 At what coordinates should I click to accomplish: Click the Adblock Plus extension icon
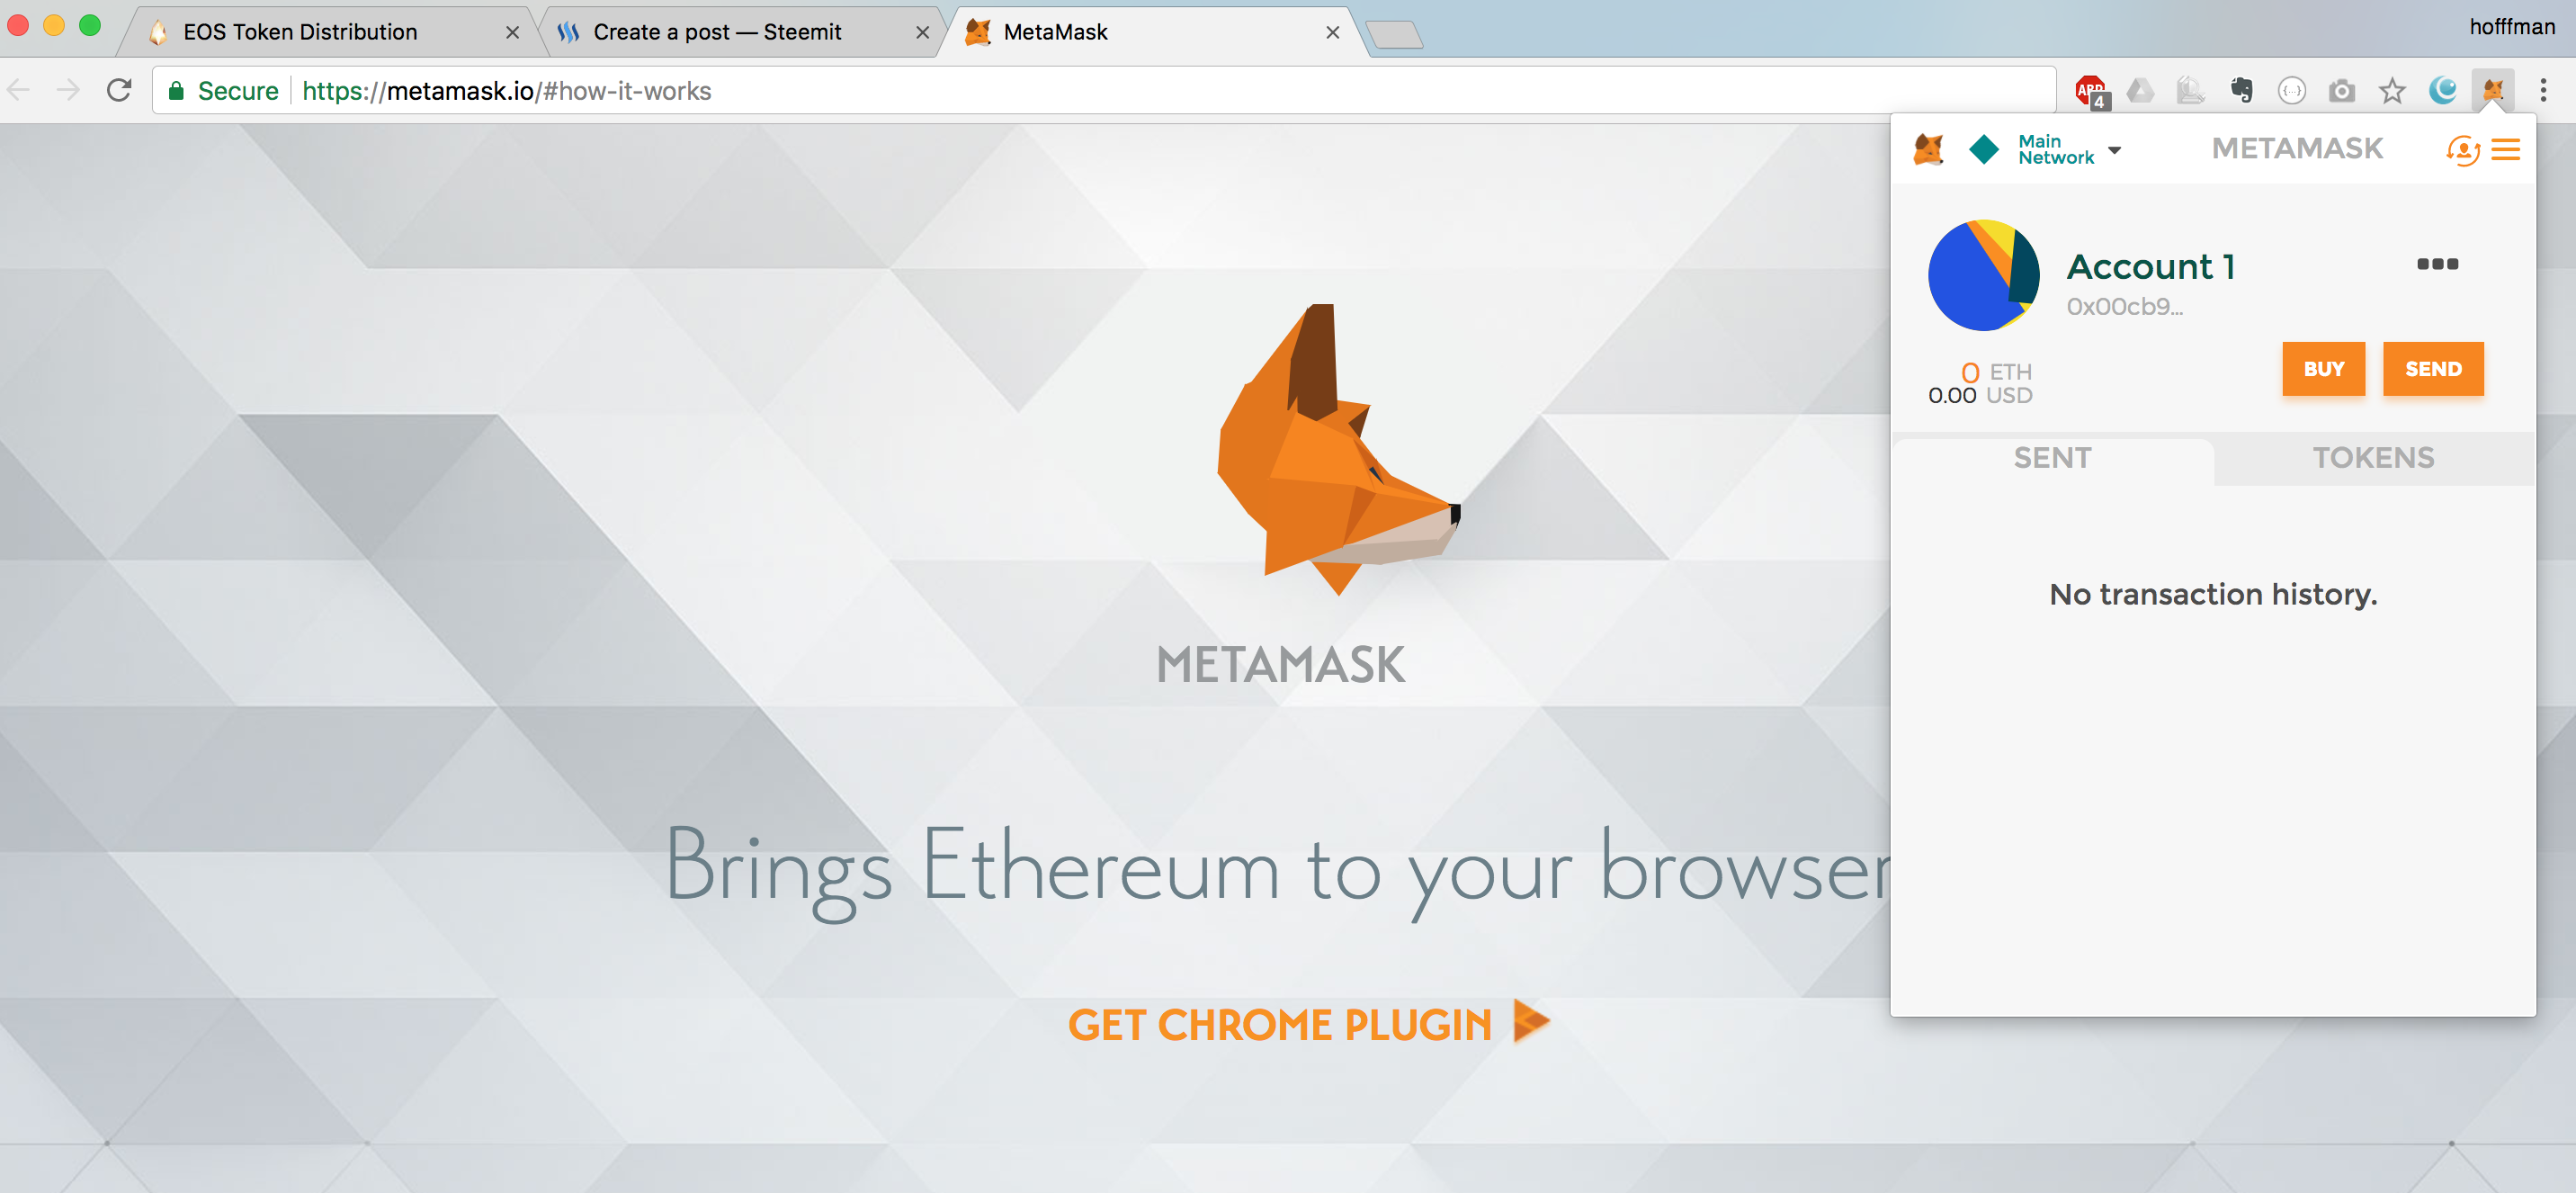[2090, 91]
